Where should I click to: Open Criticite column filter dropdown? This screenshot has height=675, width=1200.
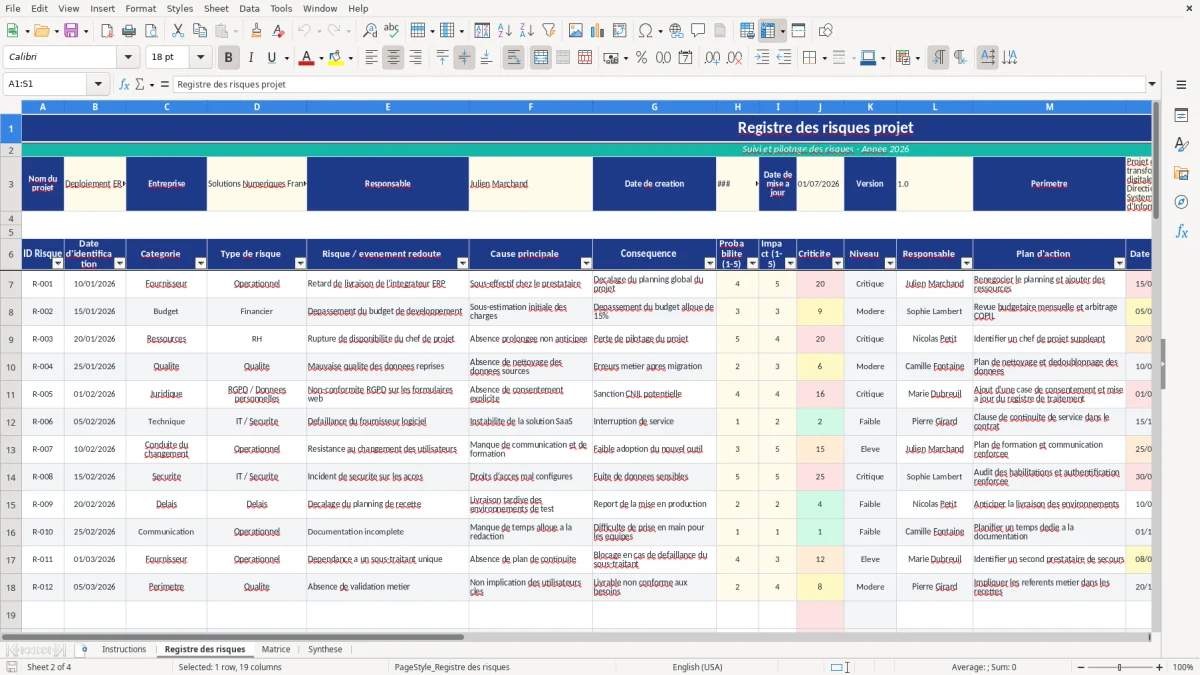[838, 264]
